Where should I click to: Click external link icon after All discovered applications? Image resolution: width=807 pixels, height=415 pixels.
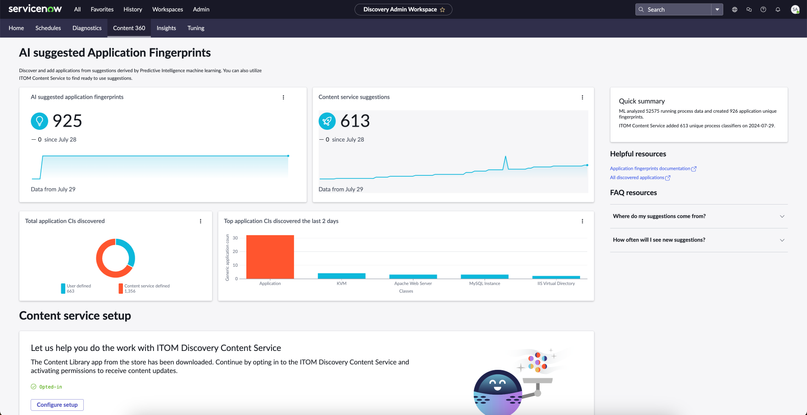[668, 178]
